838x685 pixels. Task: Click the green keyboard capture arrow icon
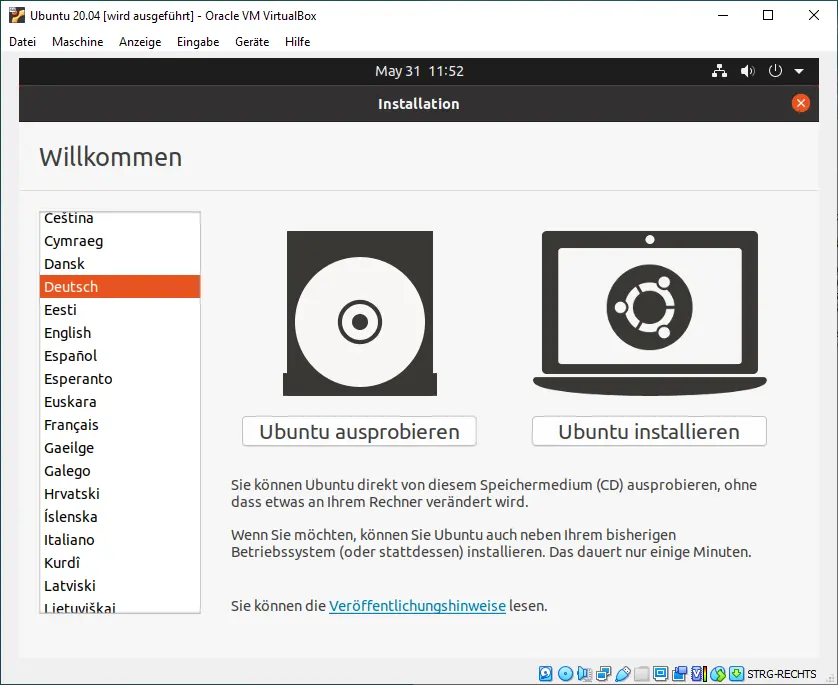pyautogui.click(x=737, y=673)
